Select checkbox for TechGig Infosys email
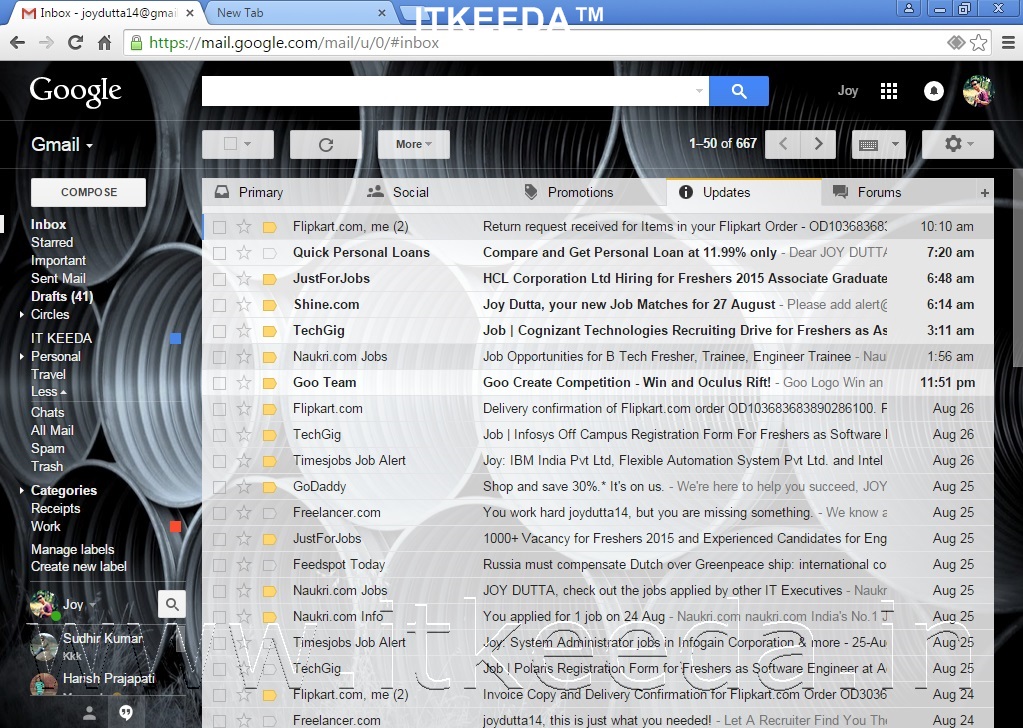1023x728 pixels. (x=219, y=435)
